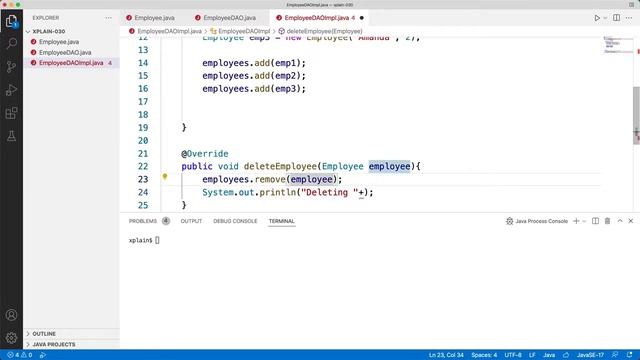640x360 pixels.
Task: Open the feedback icon in status bar
Action: tap(615, 355)
